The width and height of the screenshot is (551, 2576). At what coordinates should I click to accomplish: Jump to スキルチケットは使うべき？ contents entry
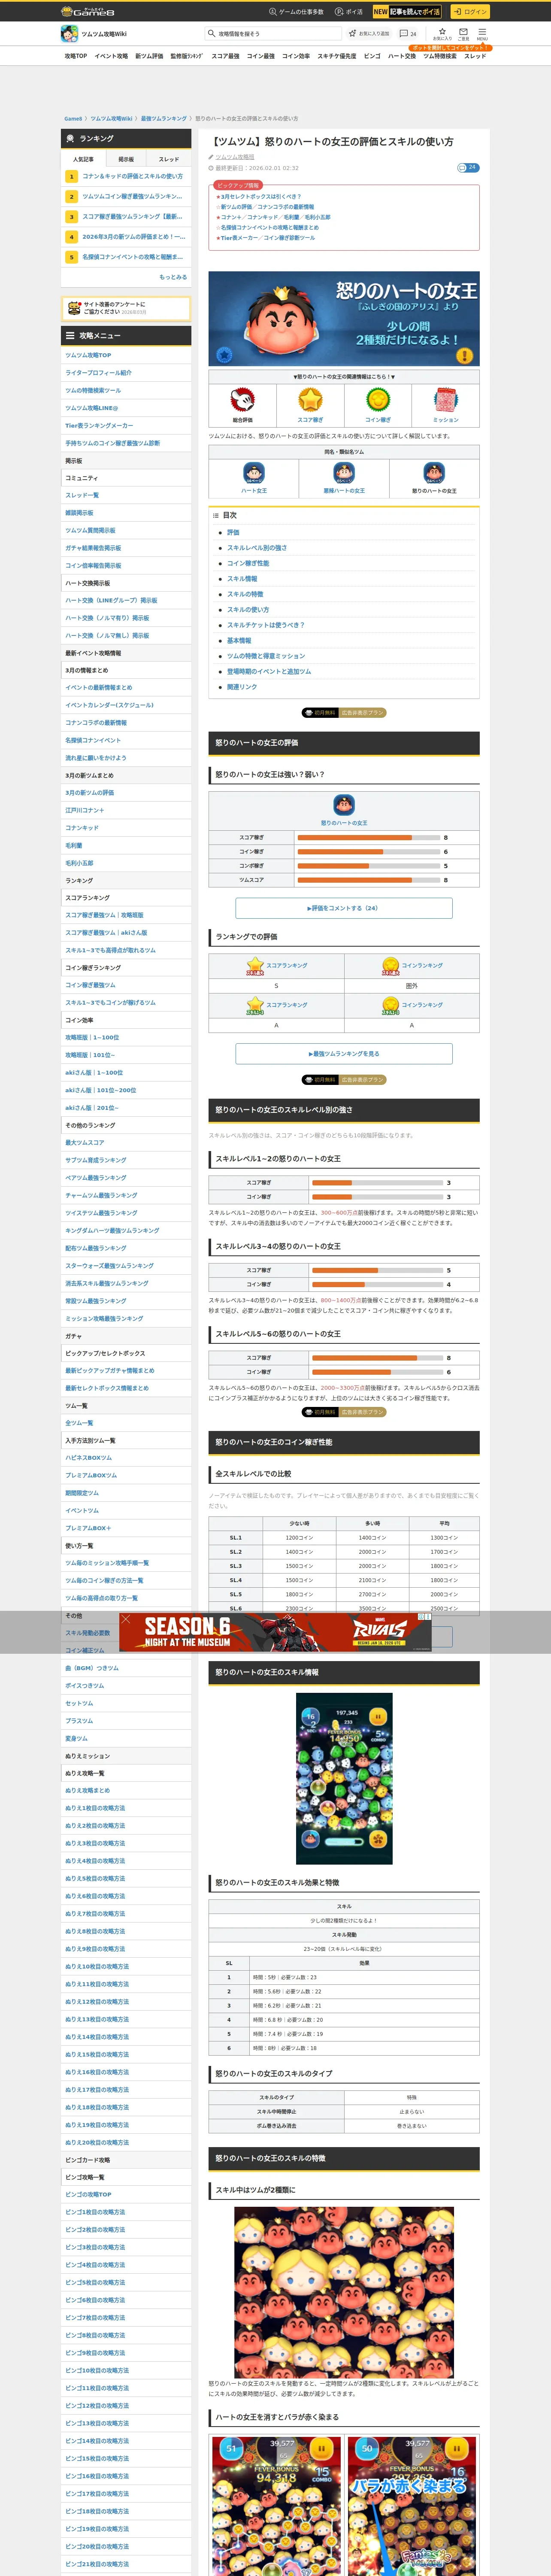click(x=266, y=625)
